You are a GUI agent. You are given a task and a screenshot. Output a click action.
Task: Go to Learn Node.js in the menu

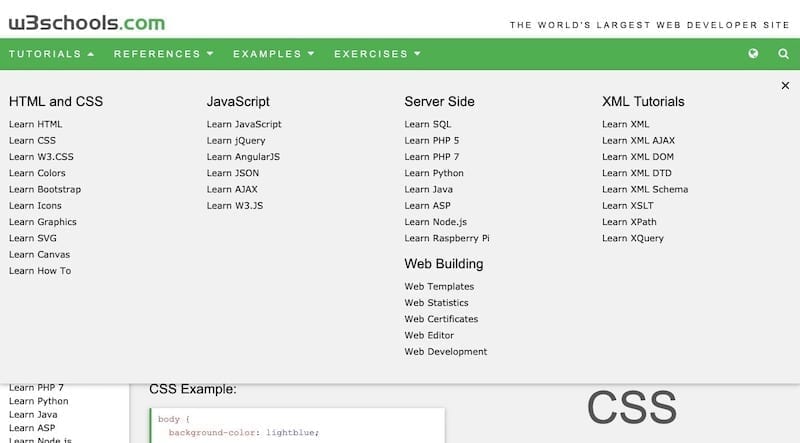[x=436, y=222]
